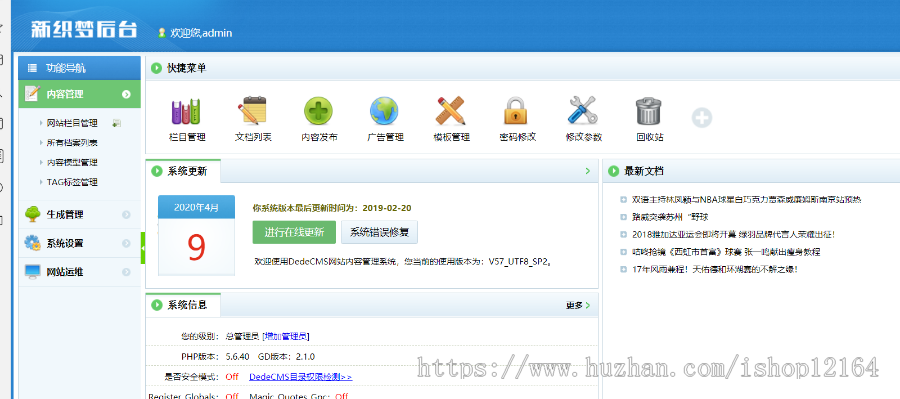Open the DedeCMS目录权限检测 link

pos(301,377)
